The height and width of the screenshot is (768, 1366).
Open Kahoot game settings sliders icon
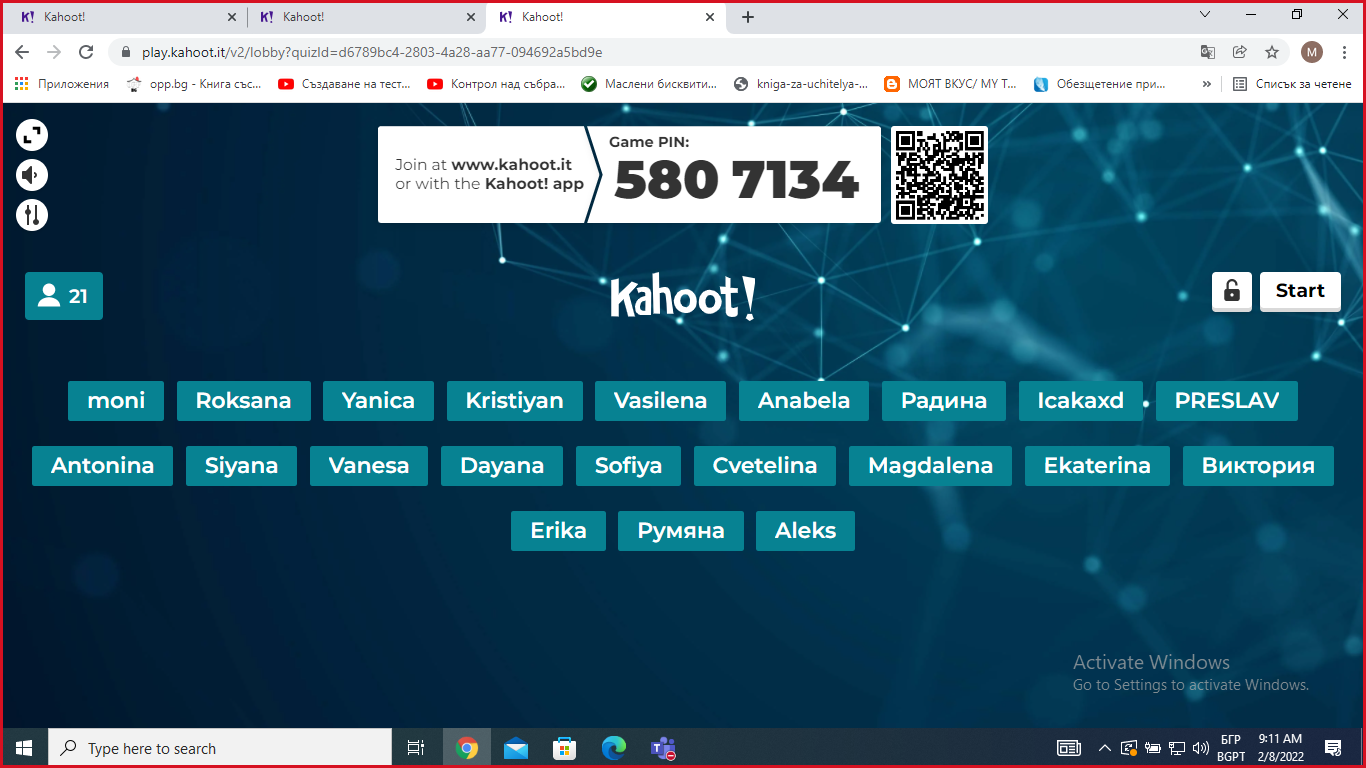pos(32,215)
